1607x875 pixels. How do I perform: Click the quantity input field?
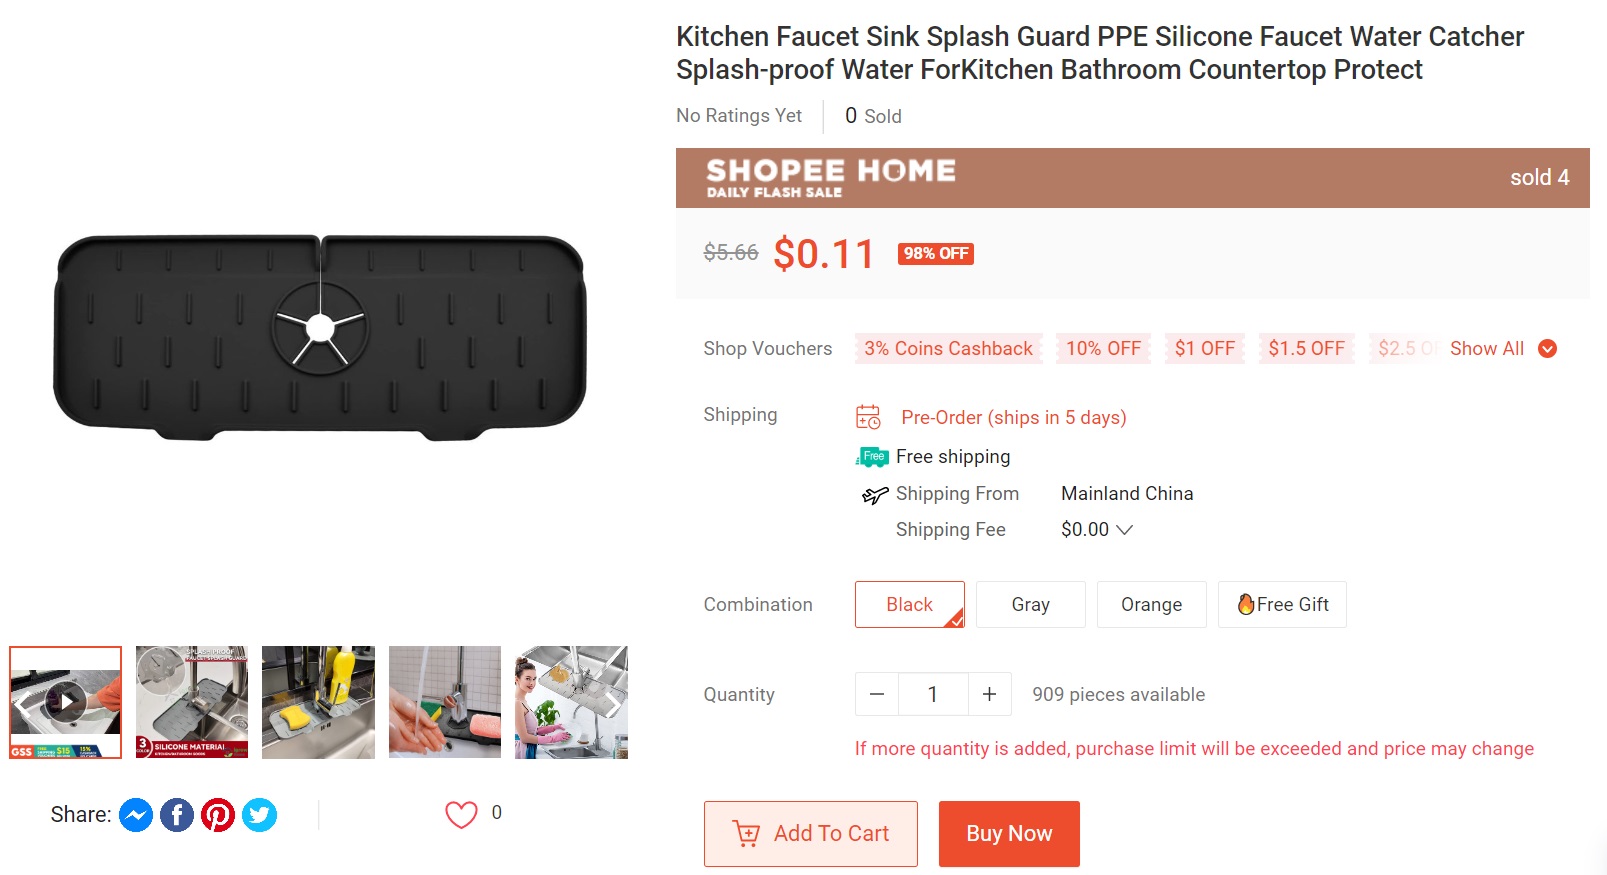933,694
